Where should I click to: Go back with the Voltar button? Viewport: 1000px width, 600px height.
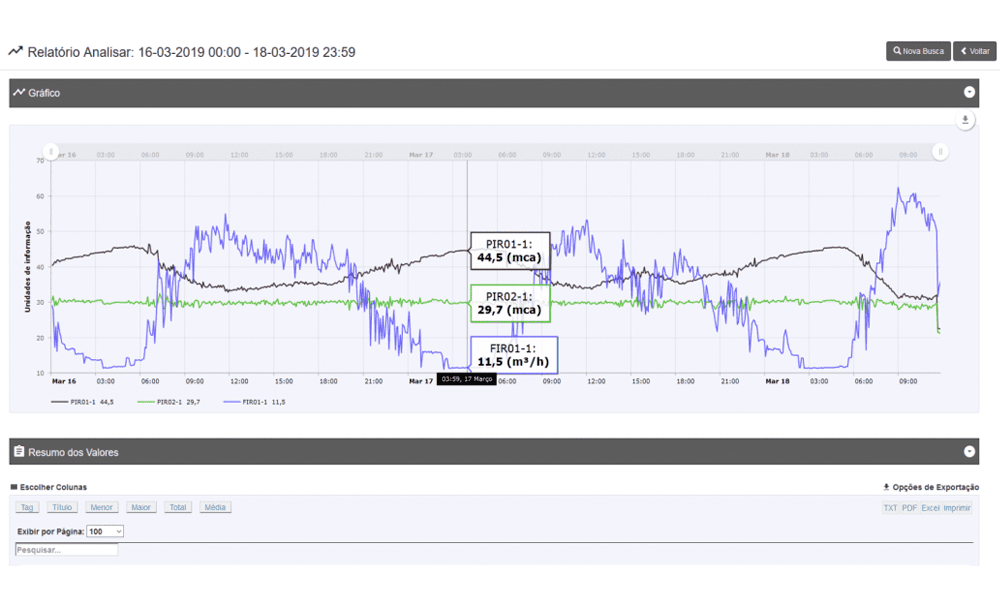click(x=974, y=51)
